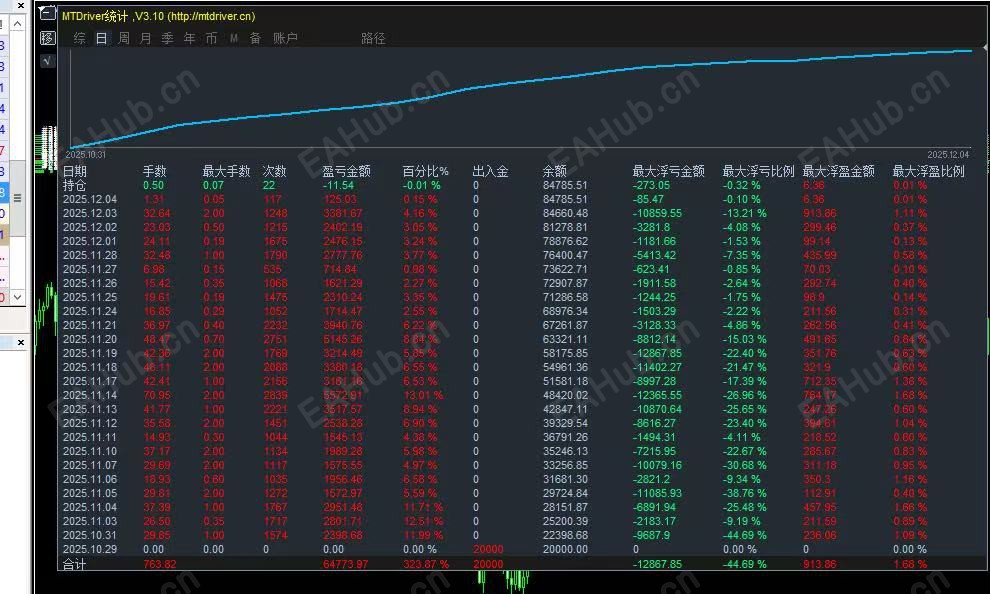Click profit value 2777.76
This screenshot has width=990, height=594.
click(x=343, y=255)
